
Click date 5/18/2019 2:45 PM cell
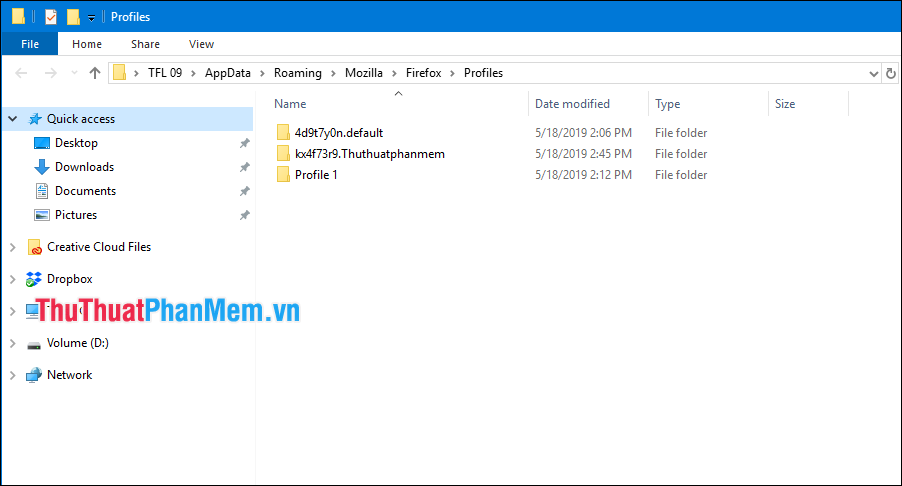coord(583,154)
